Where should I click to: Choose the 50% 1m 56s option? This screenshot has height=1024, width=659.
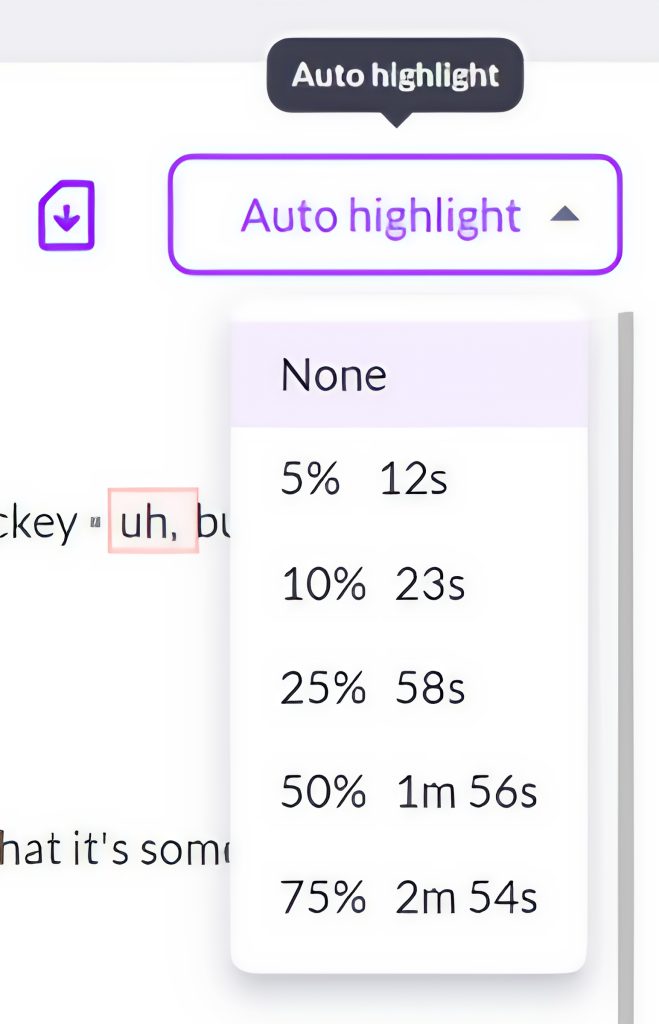pyautogui.click(x=408, y=793)
